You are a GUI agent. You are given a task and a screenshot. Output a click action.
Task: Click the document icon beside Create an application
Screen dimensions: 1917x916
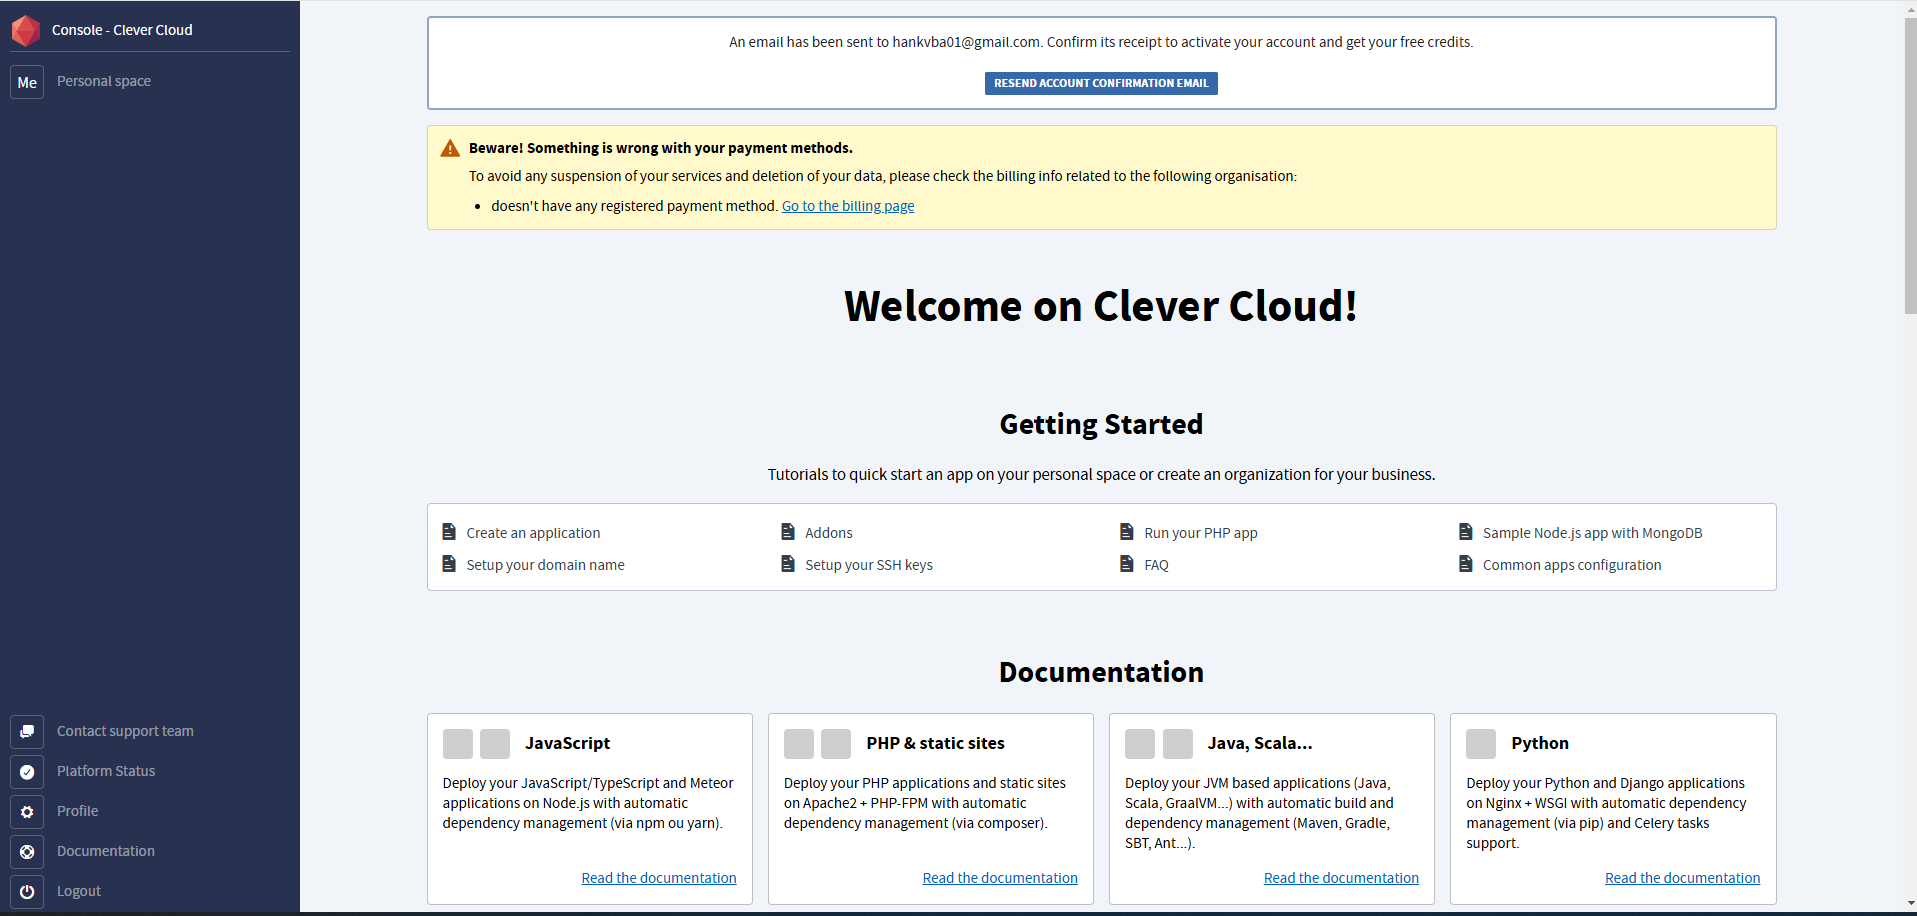coord(449,532)
